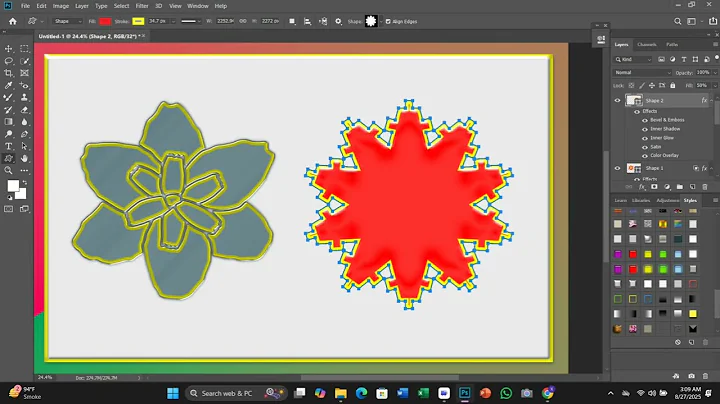720x404 pixels.
Task: Select the Gradient tool
Action: (8, 122)
